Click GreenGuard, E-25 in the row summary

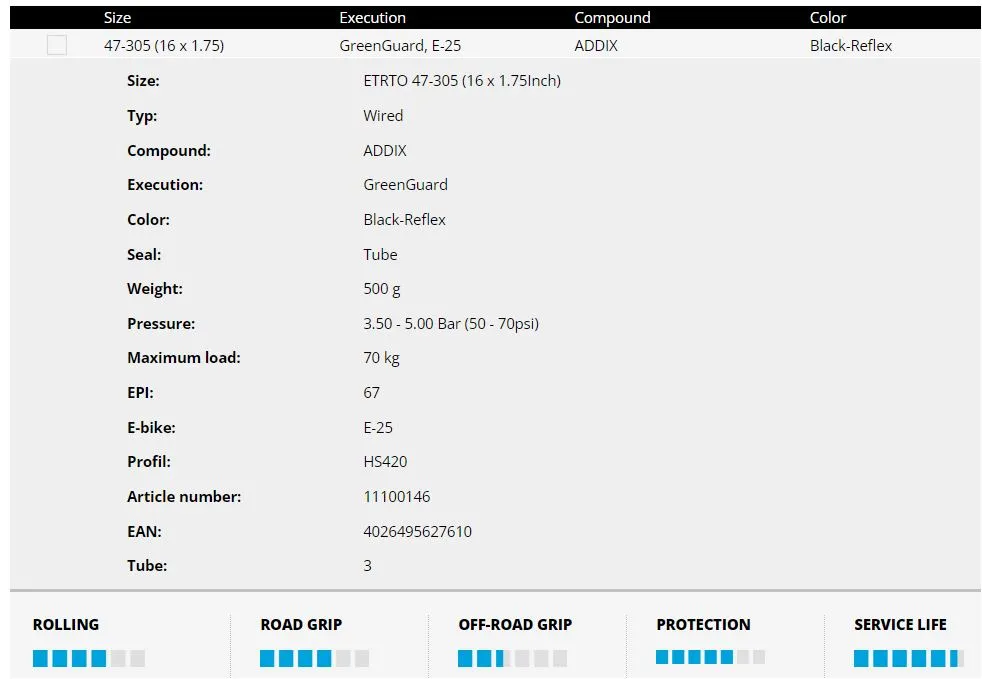pyautogui.click(x=400, y=46)
